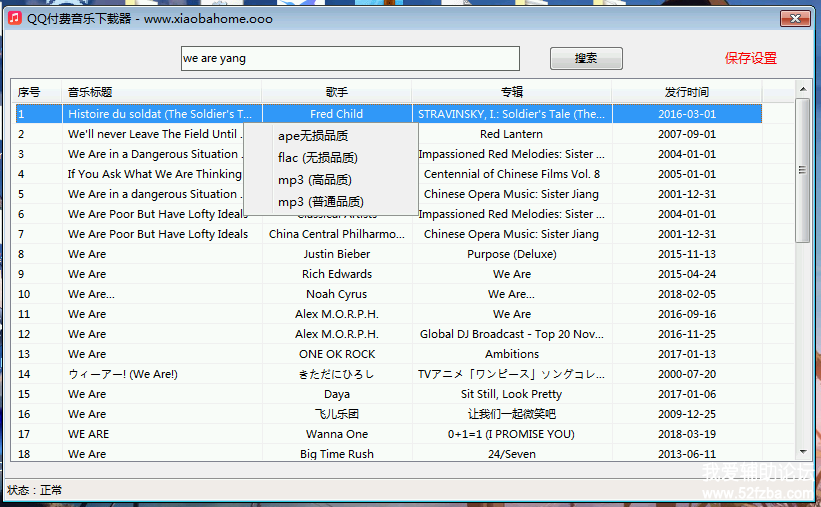This screenshot has height=507, width=821.
Task: Click the 'Wanna One' artist cell
Action: 337,434
